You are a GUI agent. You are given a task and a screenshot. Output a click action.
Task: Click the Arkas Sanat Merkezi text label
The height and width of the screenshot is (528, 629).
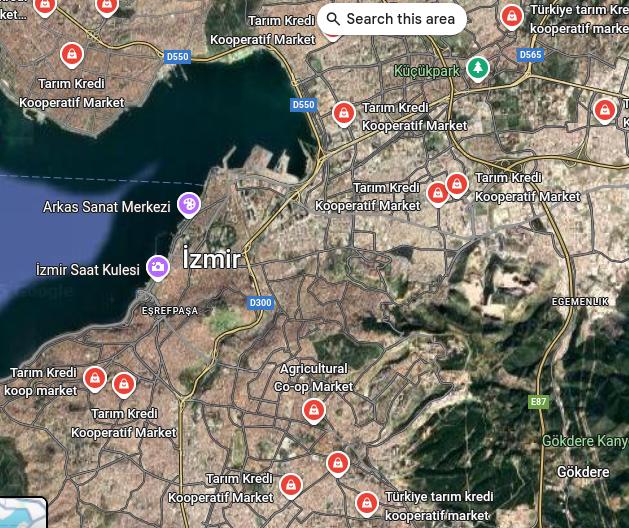click(x=107, y=207)
